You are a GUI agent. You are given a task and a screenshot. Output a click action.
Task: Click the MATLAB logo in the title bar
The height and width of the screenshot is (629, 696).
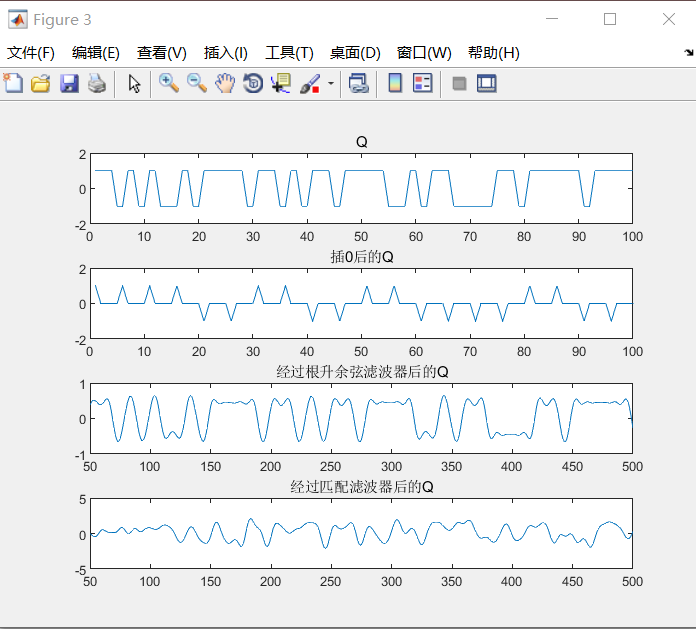tap(18, 20)
